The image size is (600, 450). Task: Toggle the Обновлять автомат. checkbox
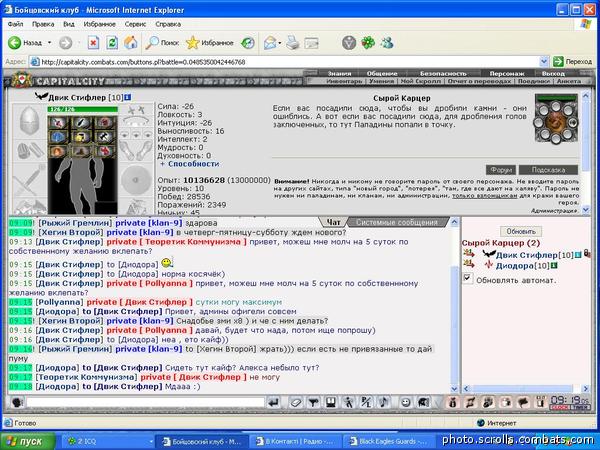(x=467, y=278)
